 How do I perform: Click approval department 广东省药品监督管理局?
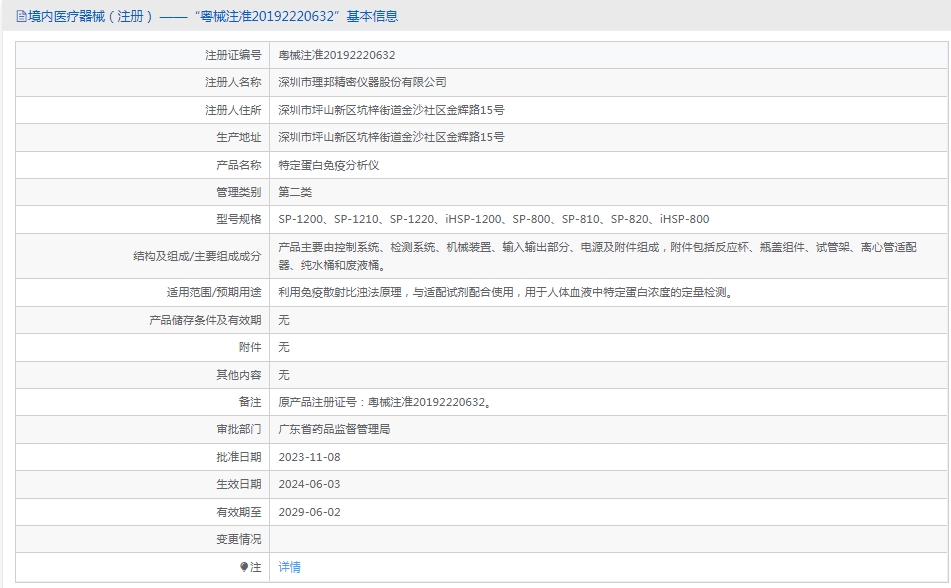point(334,429)
